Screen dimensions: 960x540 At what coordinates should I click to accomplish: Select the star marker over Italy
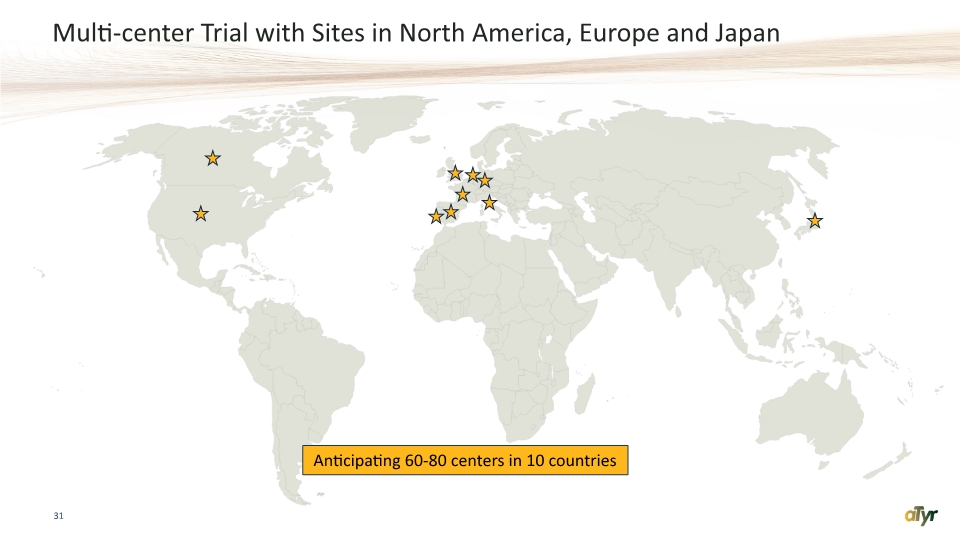[x=489, y=202]
